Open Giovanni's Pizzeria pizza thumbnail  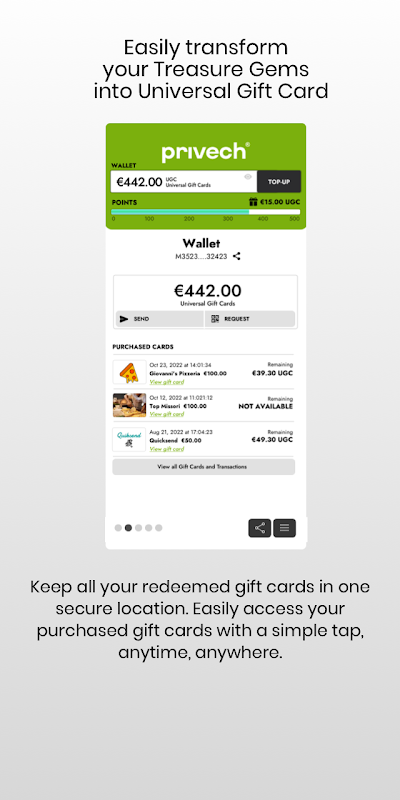129,372
